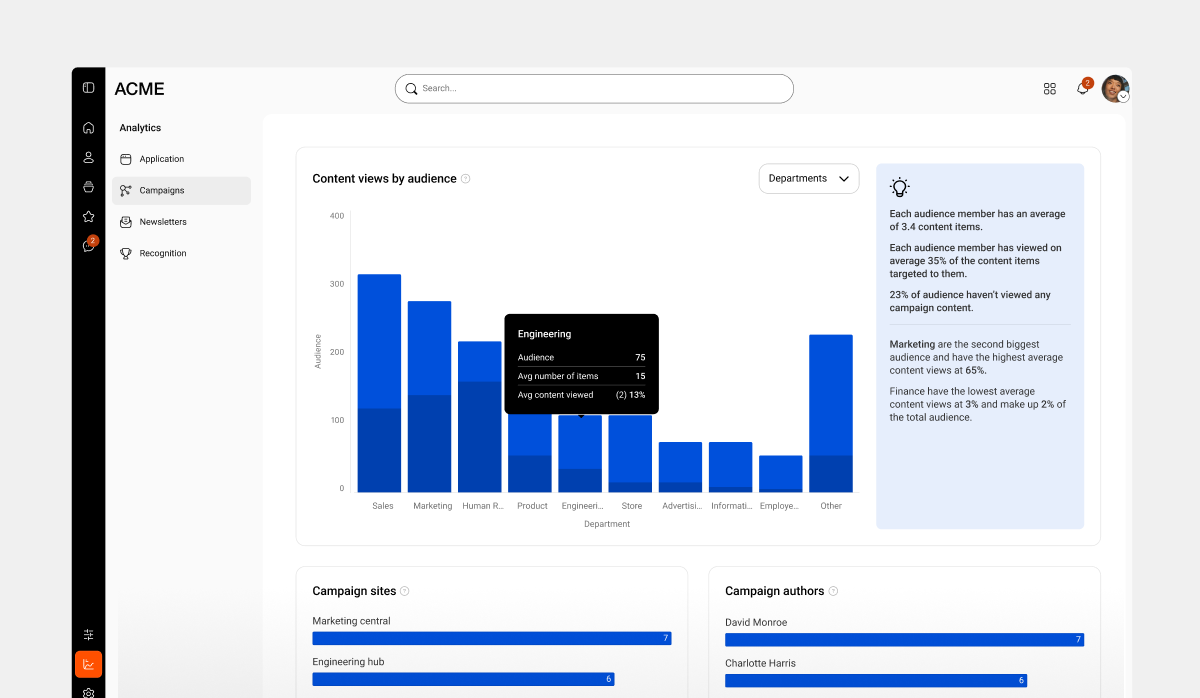Expand the user avatar chevron menu

pyautogui.click(x=1124, y=96)
